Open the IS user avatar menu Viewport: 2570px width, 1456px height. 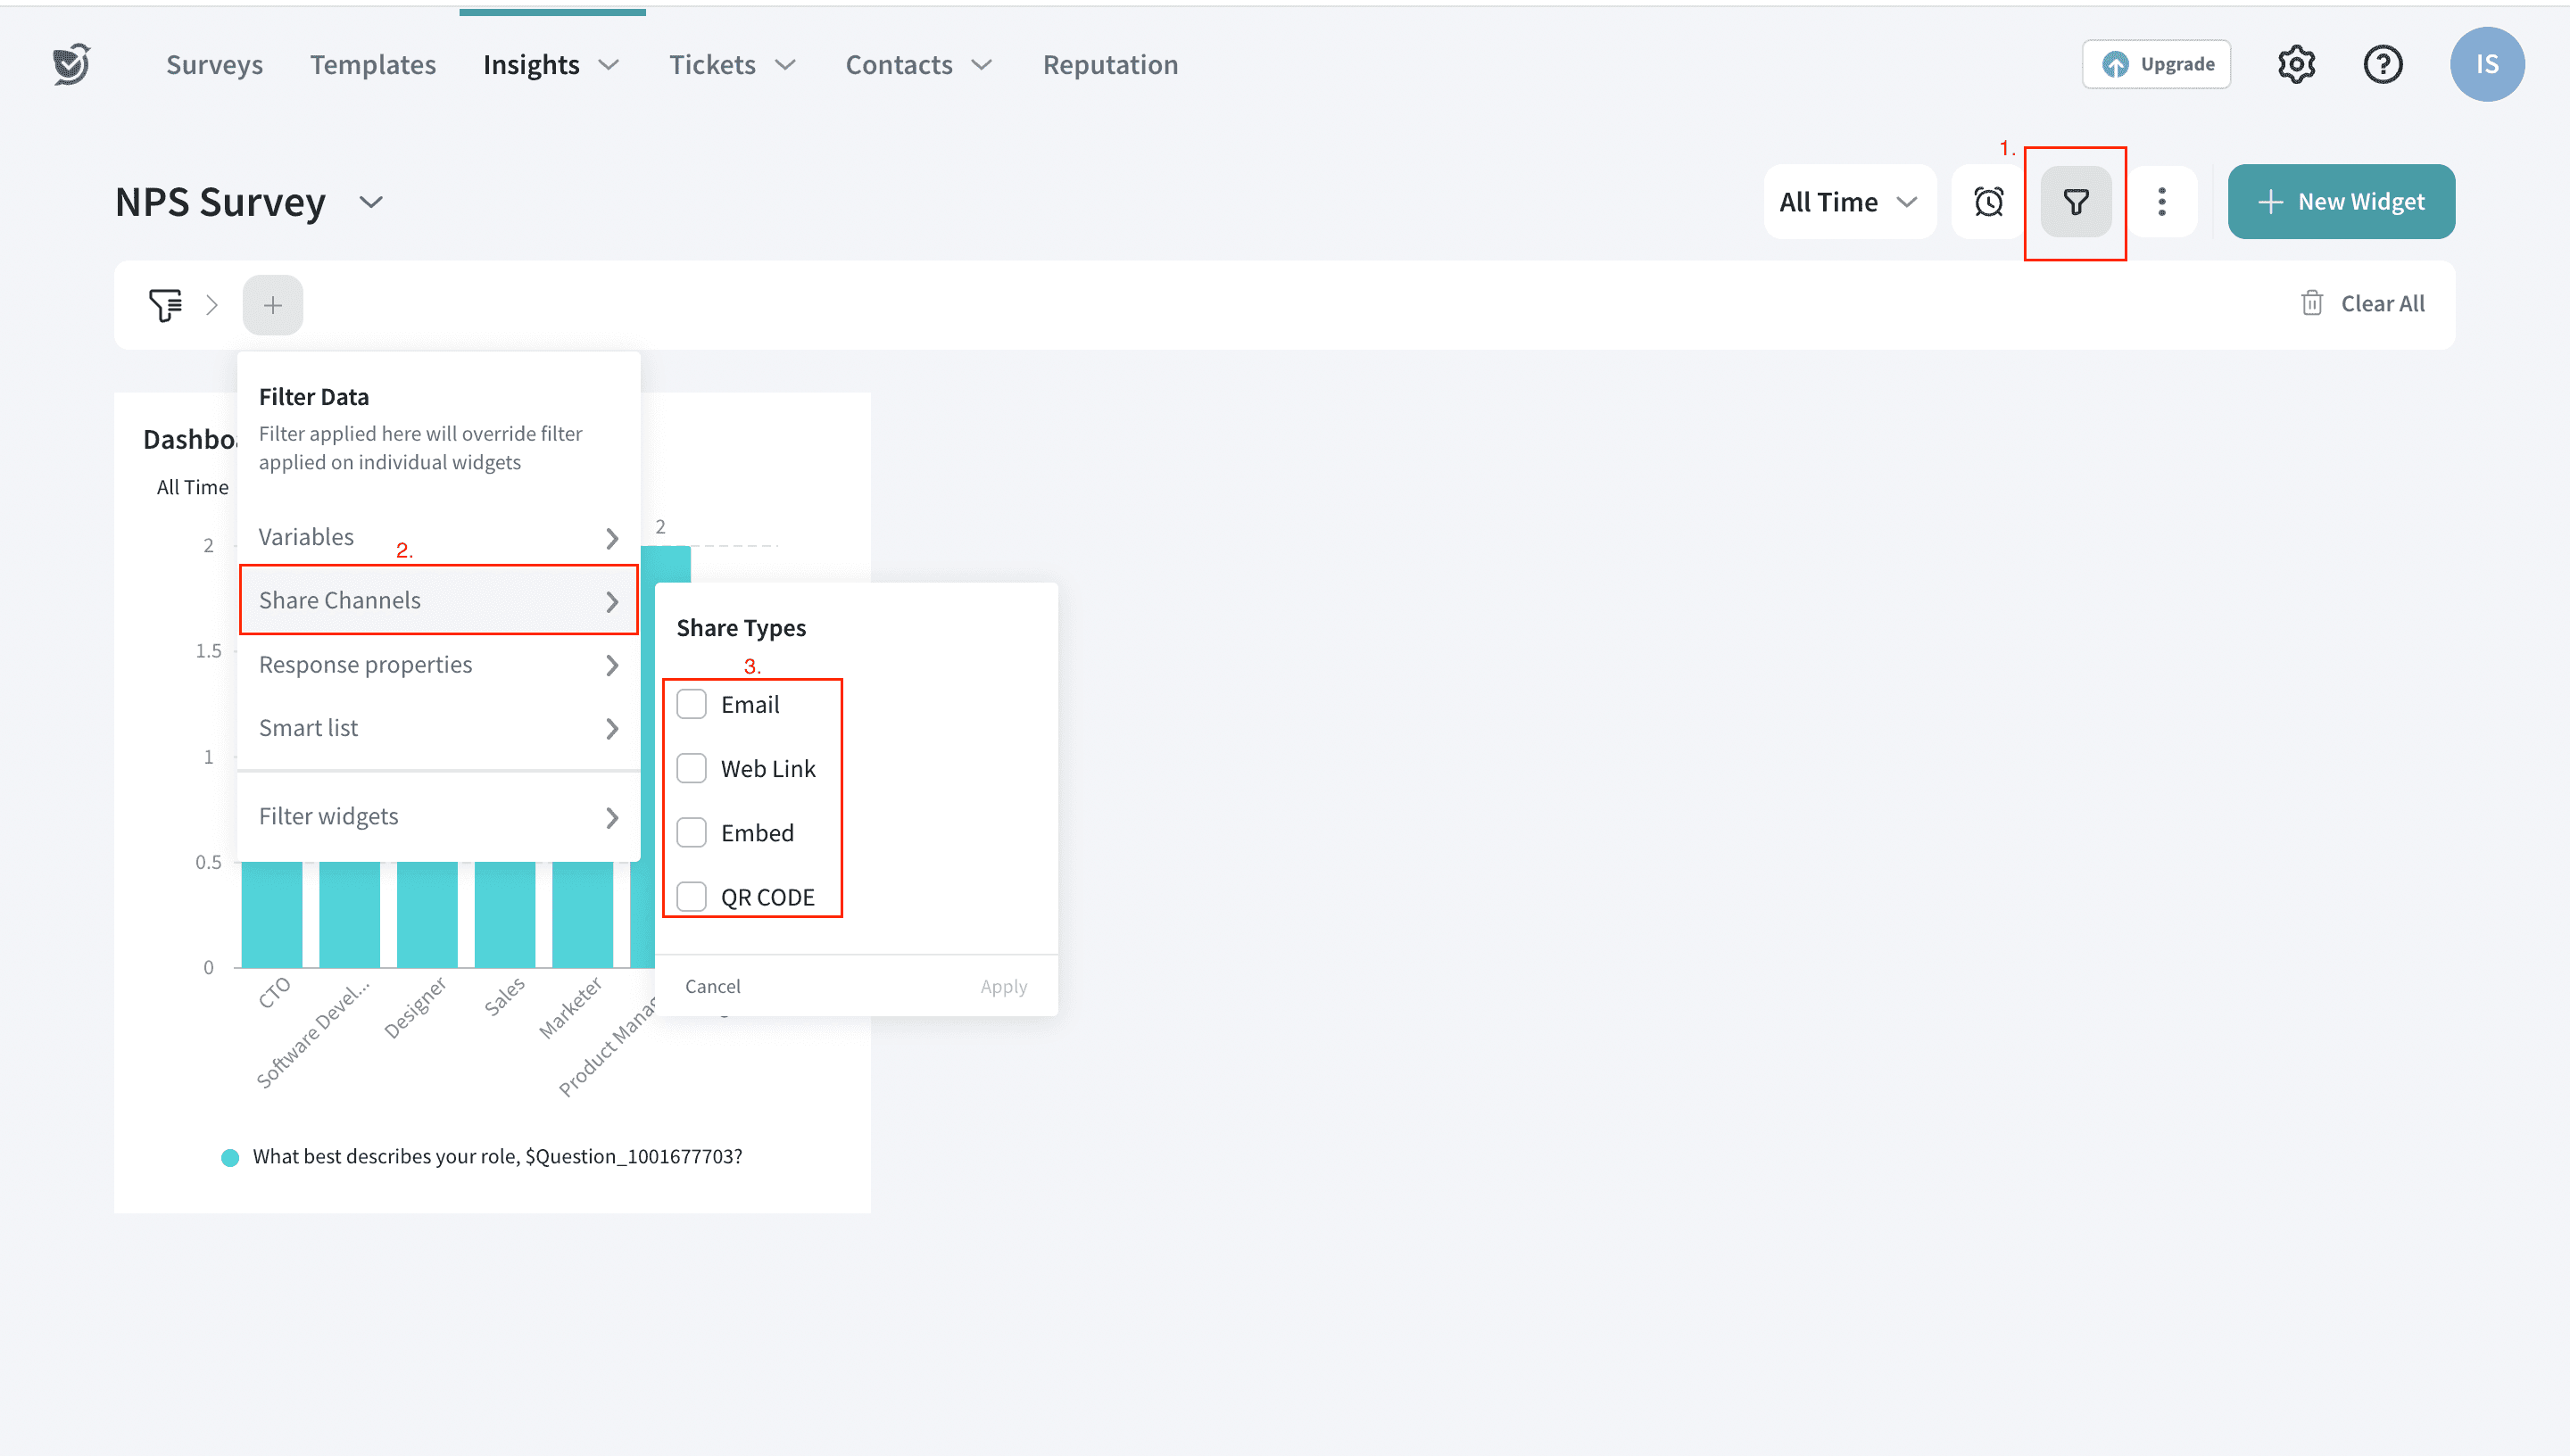pos(2486,65)
